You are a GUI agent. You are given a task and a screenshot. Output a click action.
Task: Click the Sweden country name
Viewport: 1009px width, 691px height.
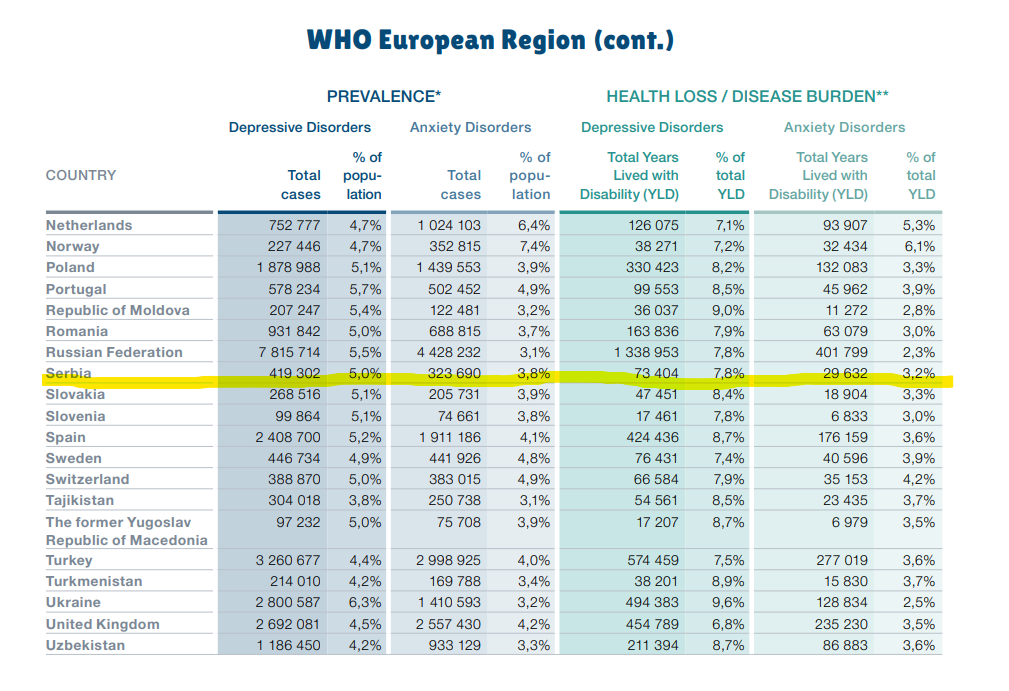click(73, 459)
